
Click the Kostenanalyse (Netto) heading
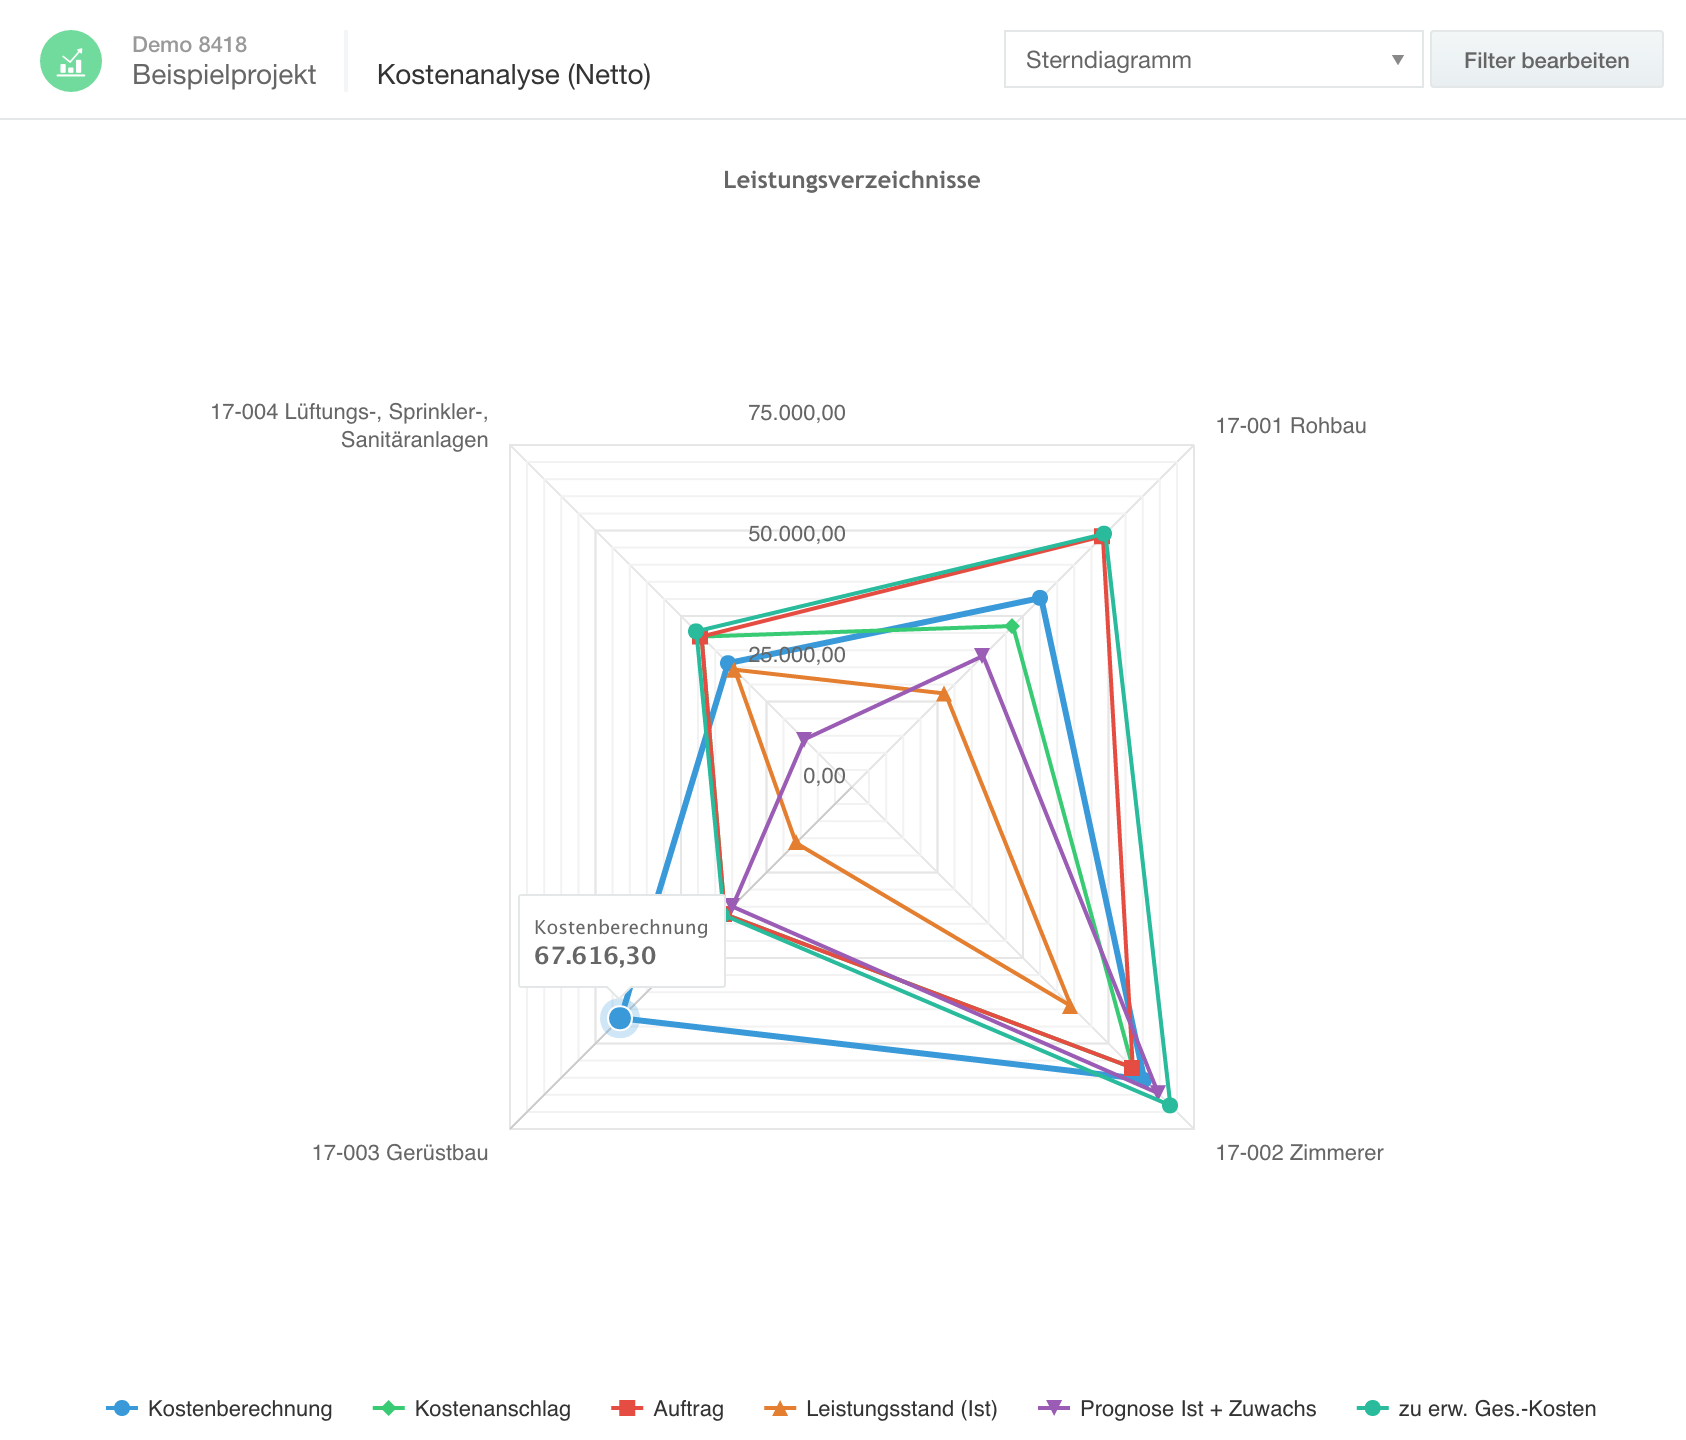[x=513, y=75]
